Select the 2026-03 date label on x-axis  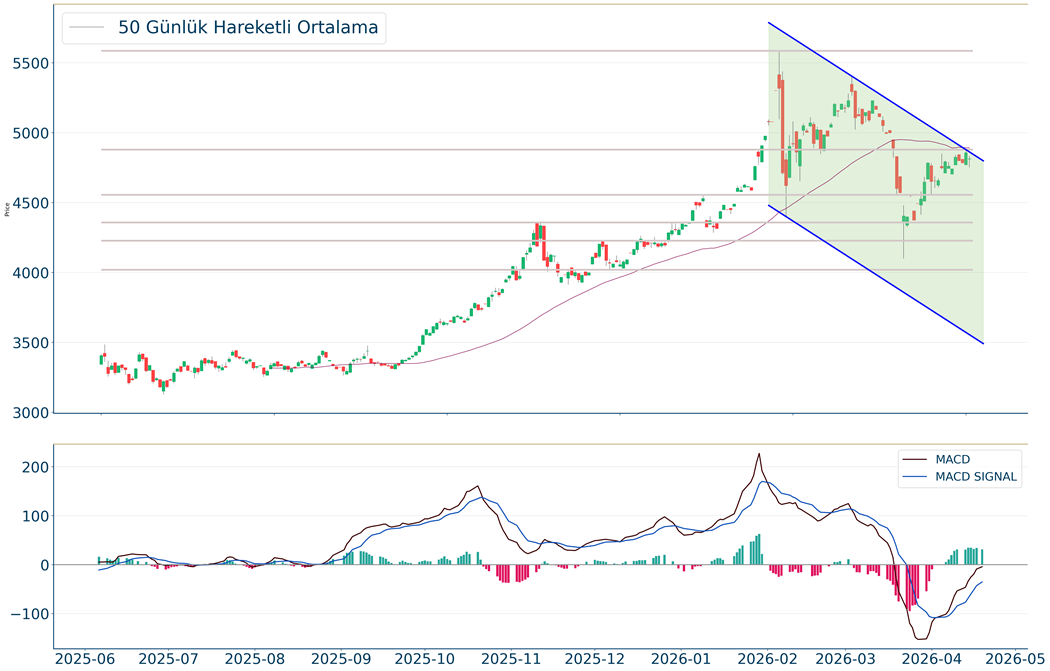[x=846, y=659]
